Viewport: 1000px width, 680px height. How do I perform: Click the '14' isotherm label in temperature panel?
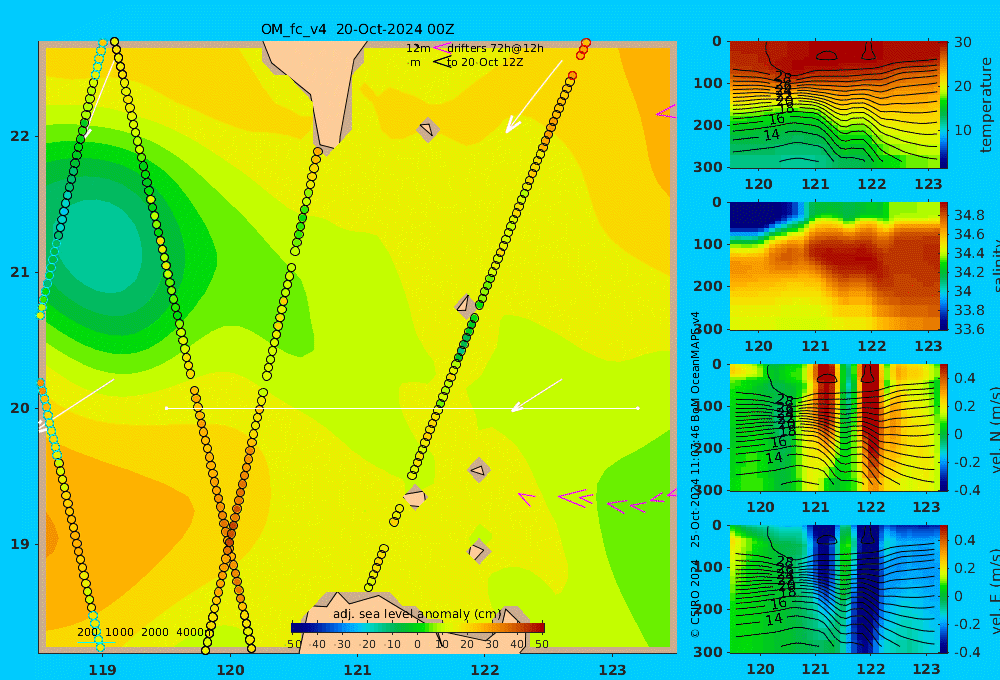pos(772,135)
